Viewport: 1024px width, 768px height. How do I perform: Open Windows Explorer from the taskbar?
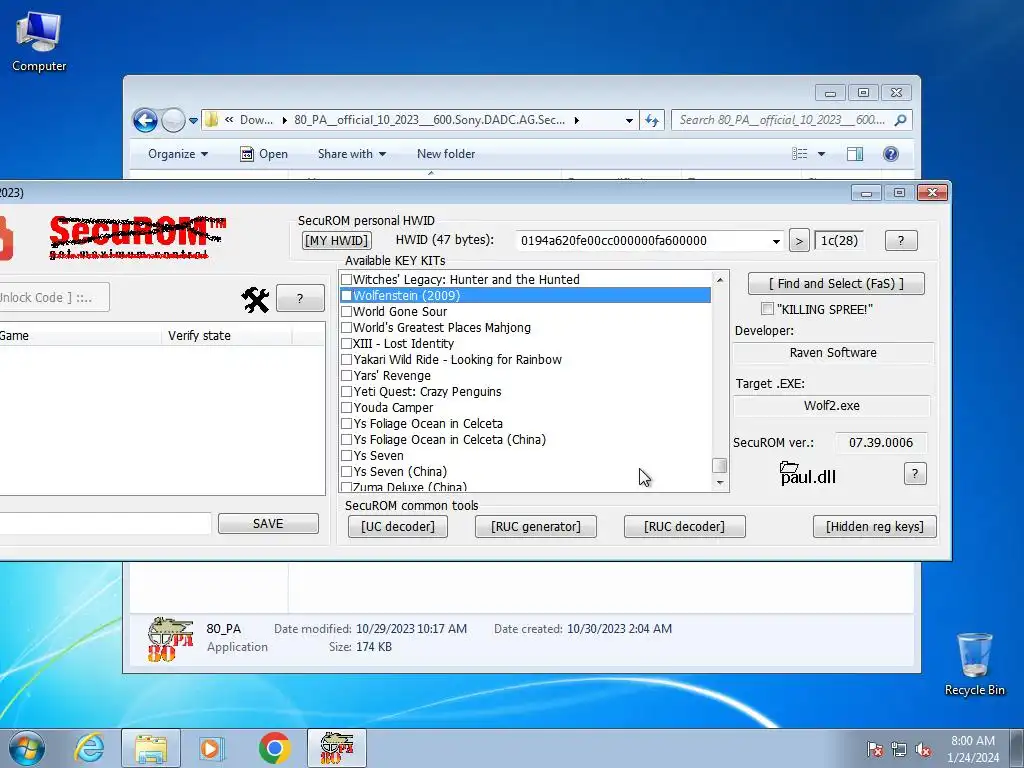click(x=151, y=748)
